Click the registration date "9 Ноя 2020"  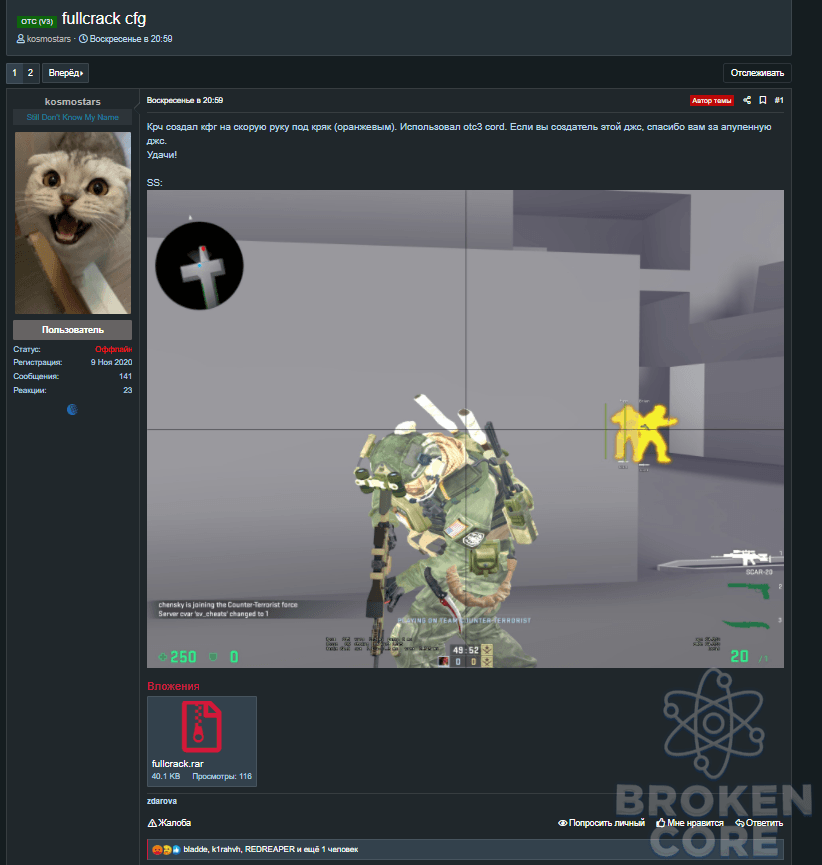pyautogui.click(x=111, y=362)
